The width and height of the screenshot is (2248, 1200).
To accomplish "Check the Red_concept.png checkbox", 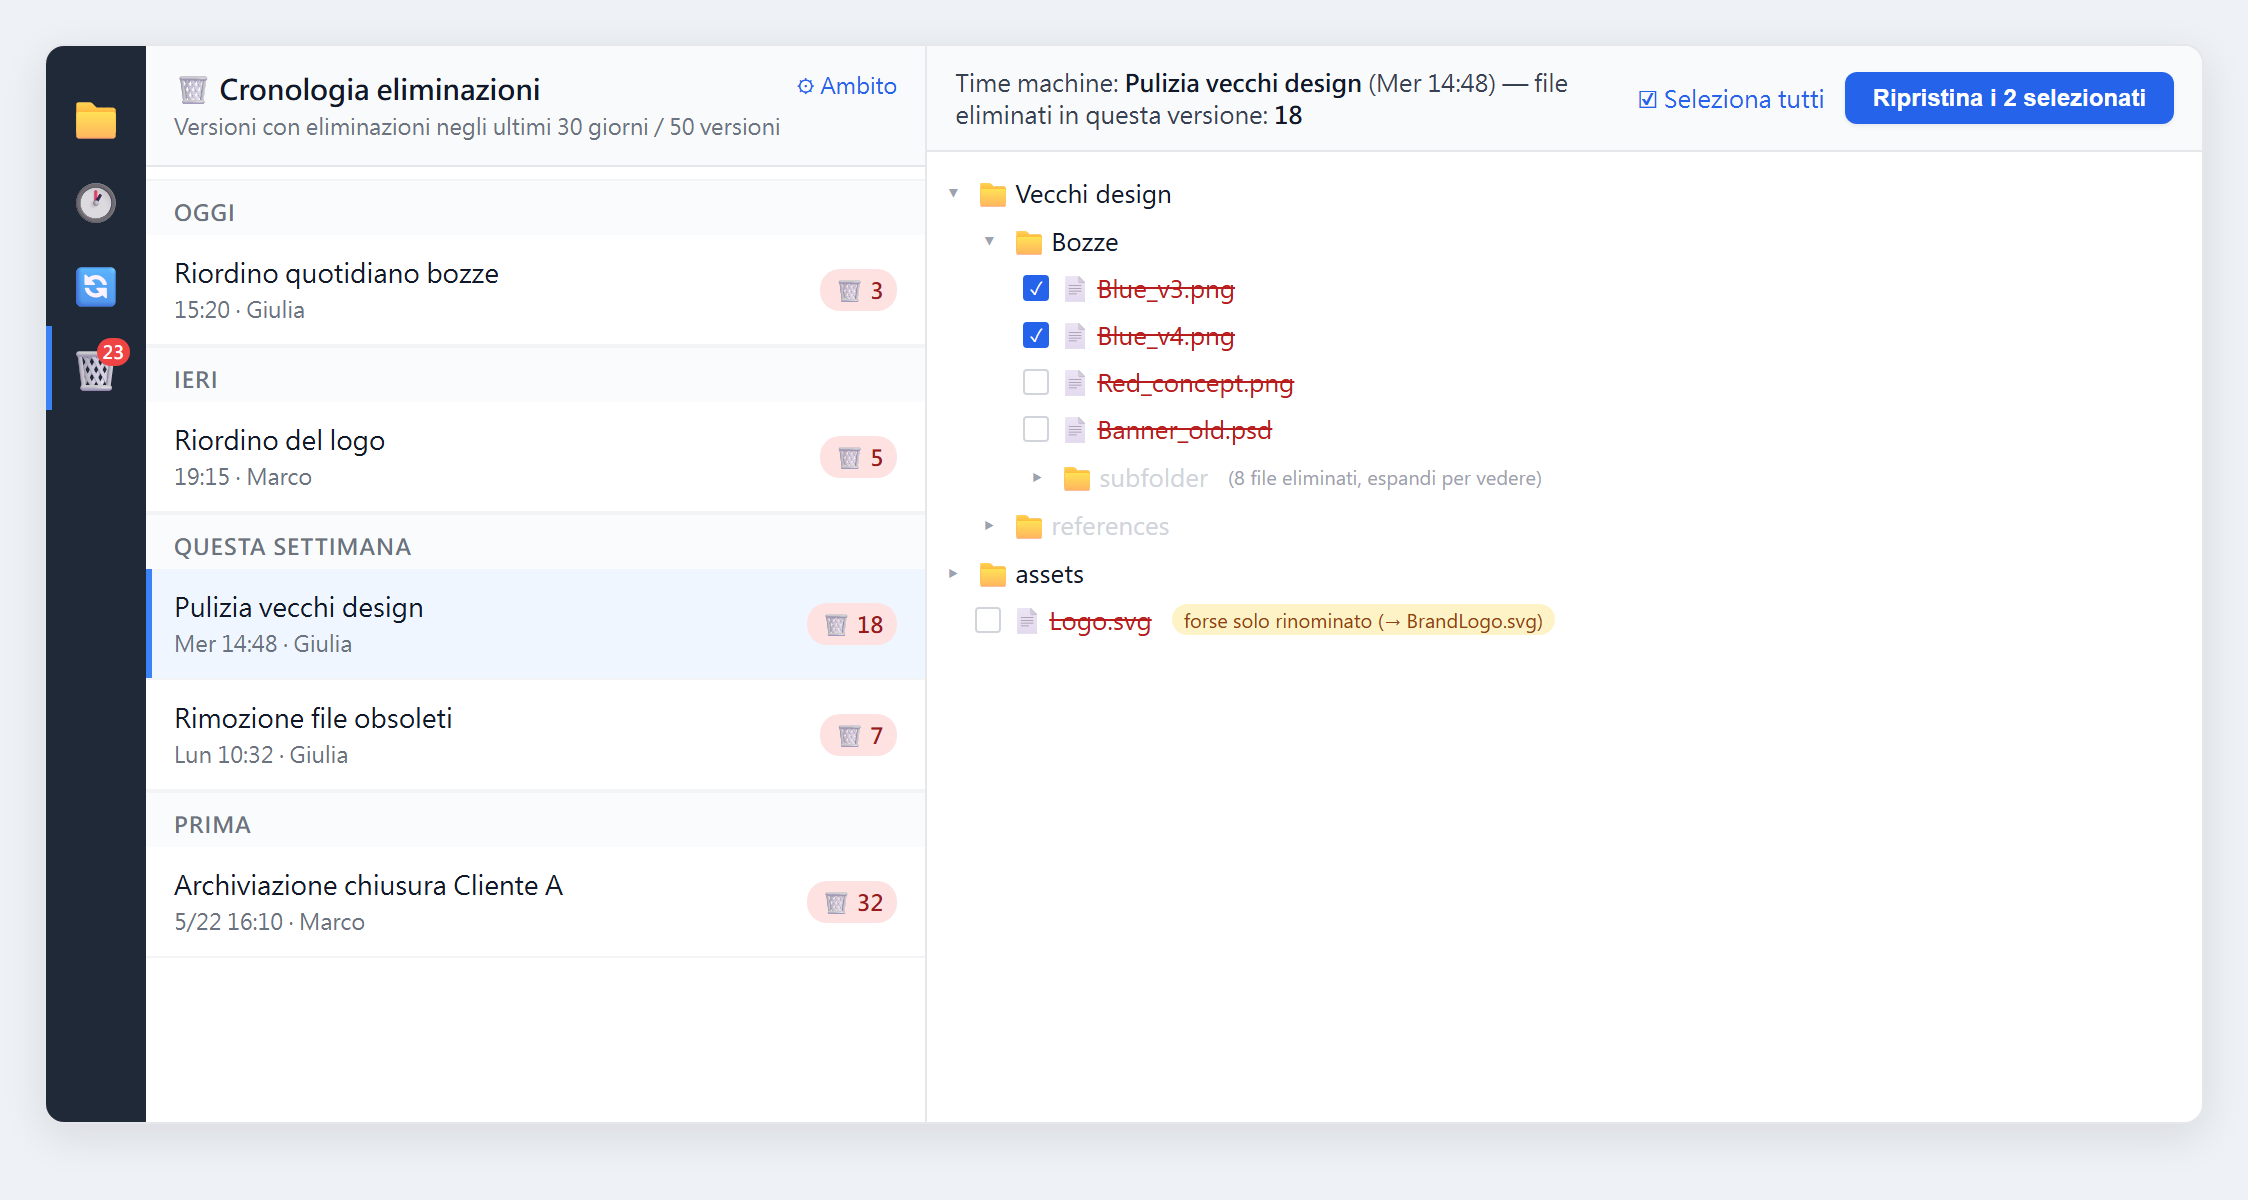I will pyautogui.click(x=1036, y=382).
